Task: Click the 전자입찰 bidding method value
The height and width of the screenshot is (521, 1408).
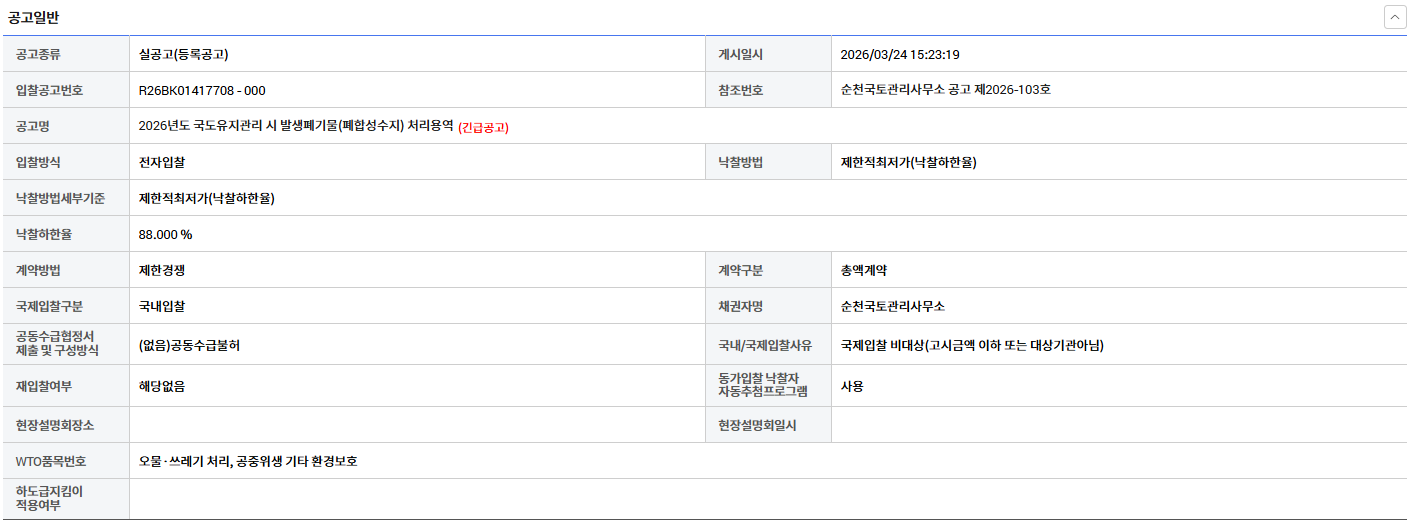Action: point(162,162)
